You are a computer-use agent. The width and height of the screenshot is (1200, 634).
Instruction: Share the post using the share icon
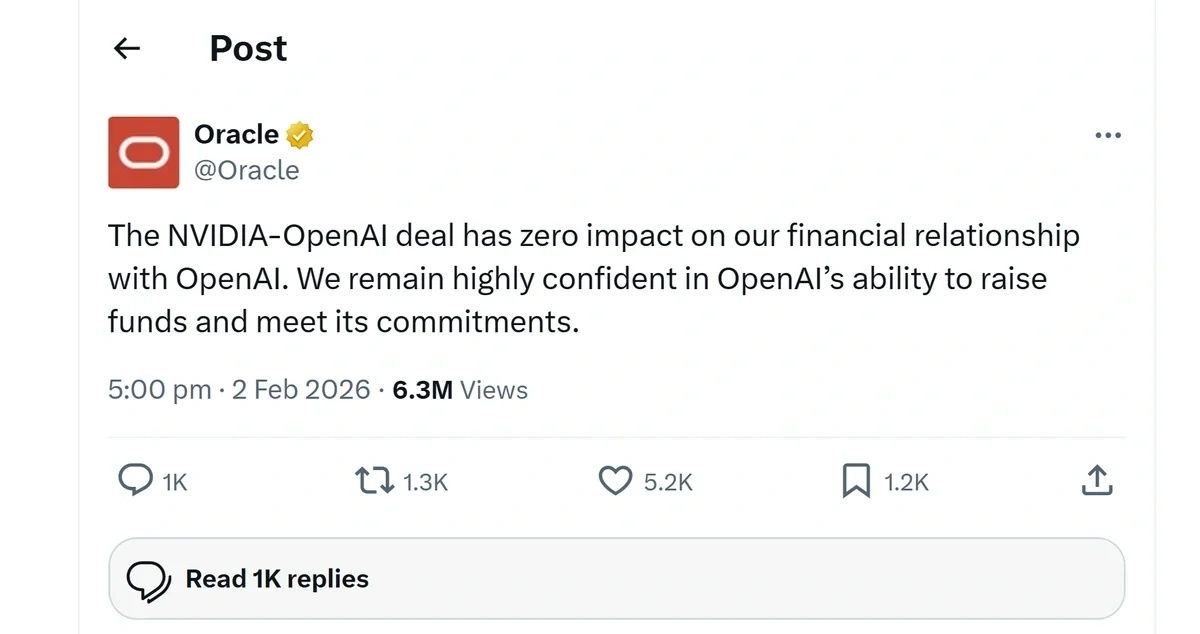1097,481
